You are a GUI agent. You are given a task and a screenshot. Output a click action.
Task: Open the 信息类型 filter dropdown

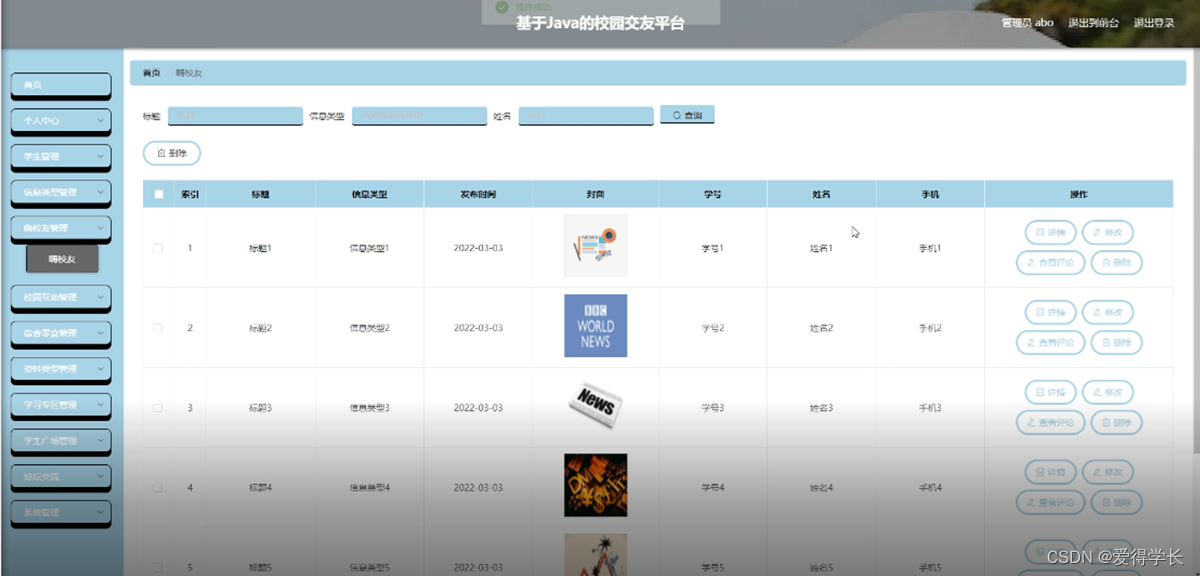pos(418,116)
